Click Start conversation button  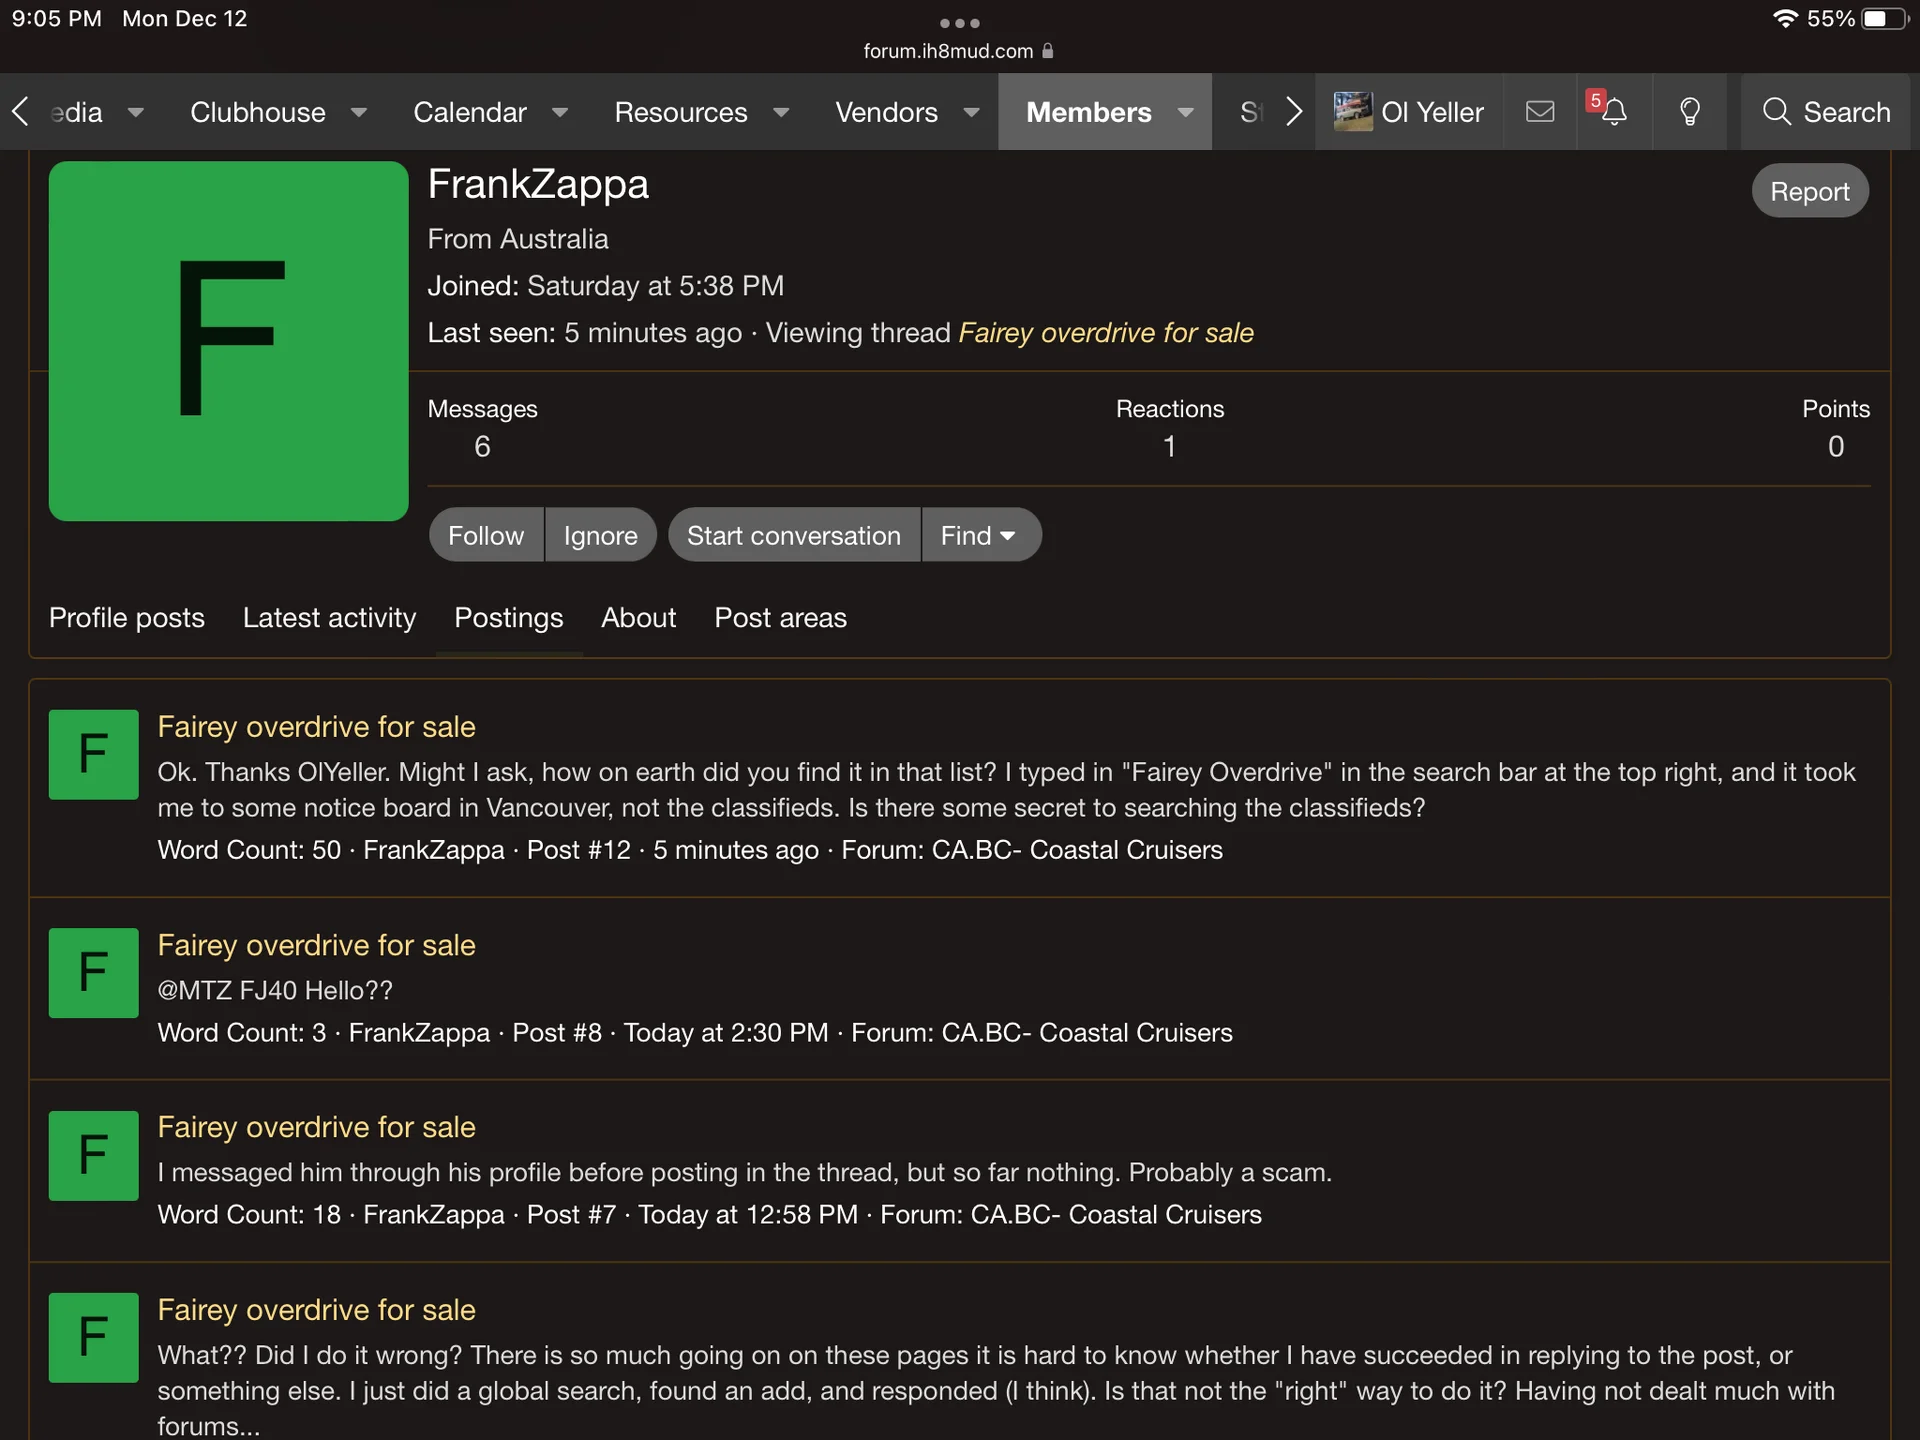pos(793,535)
